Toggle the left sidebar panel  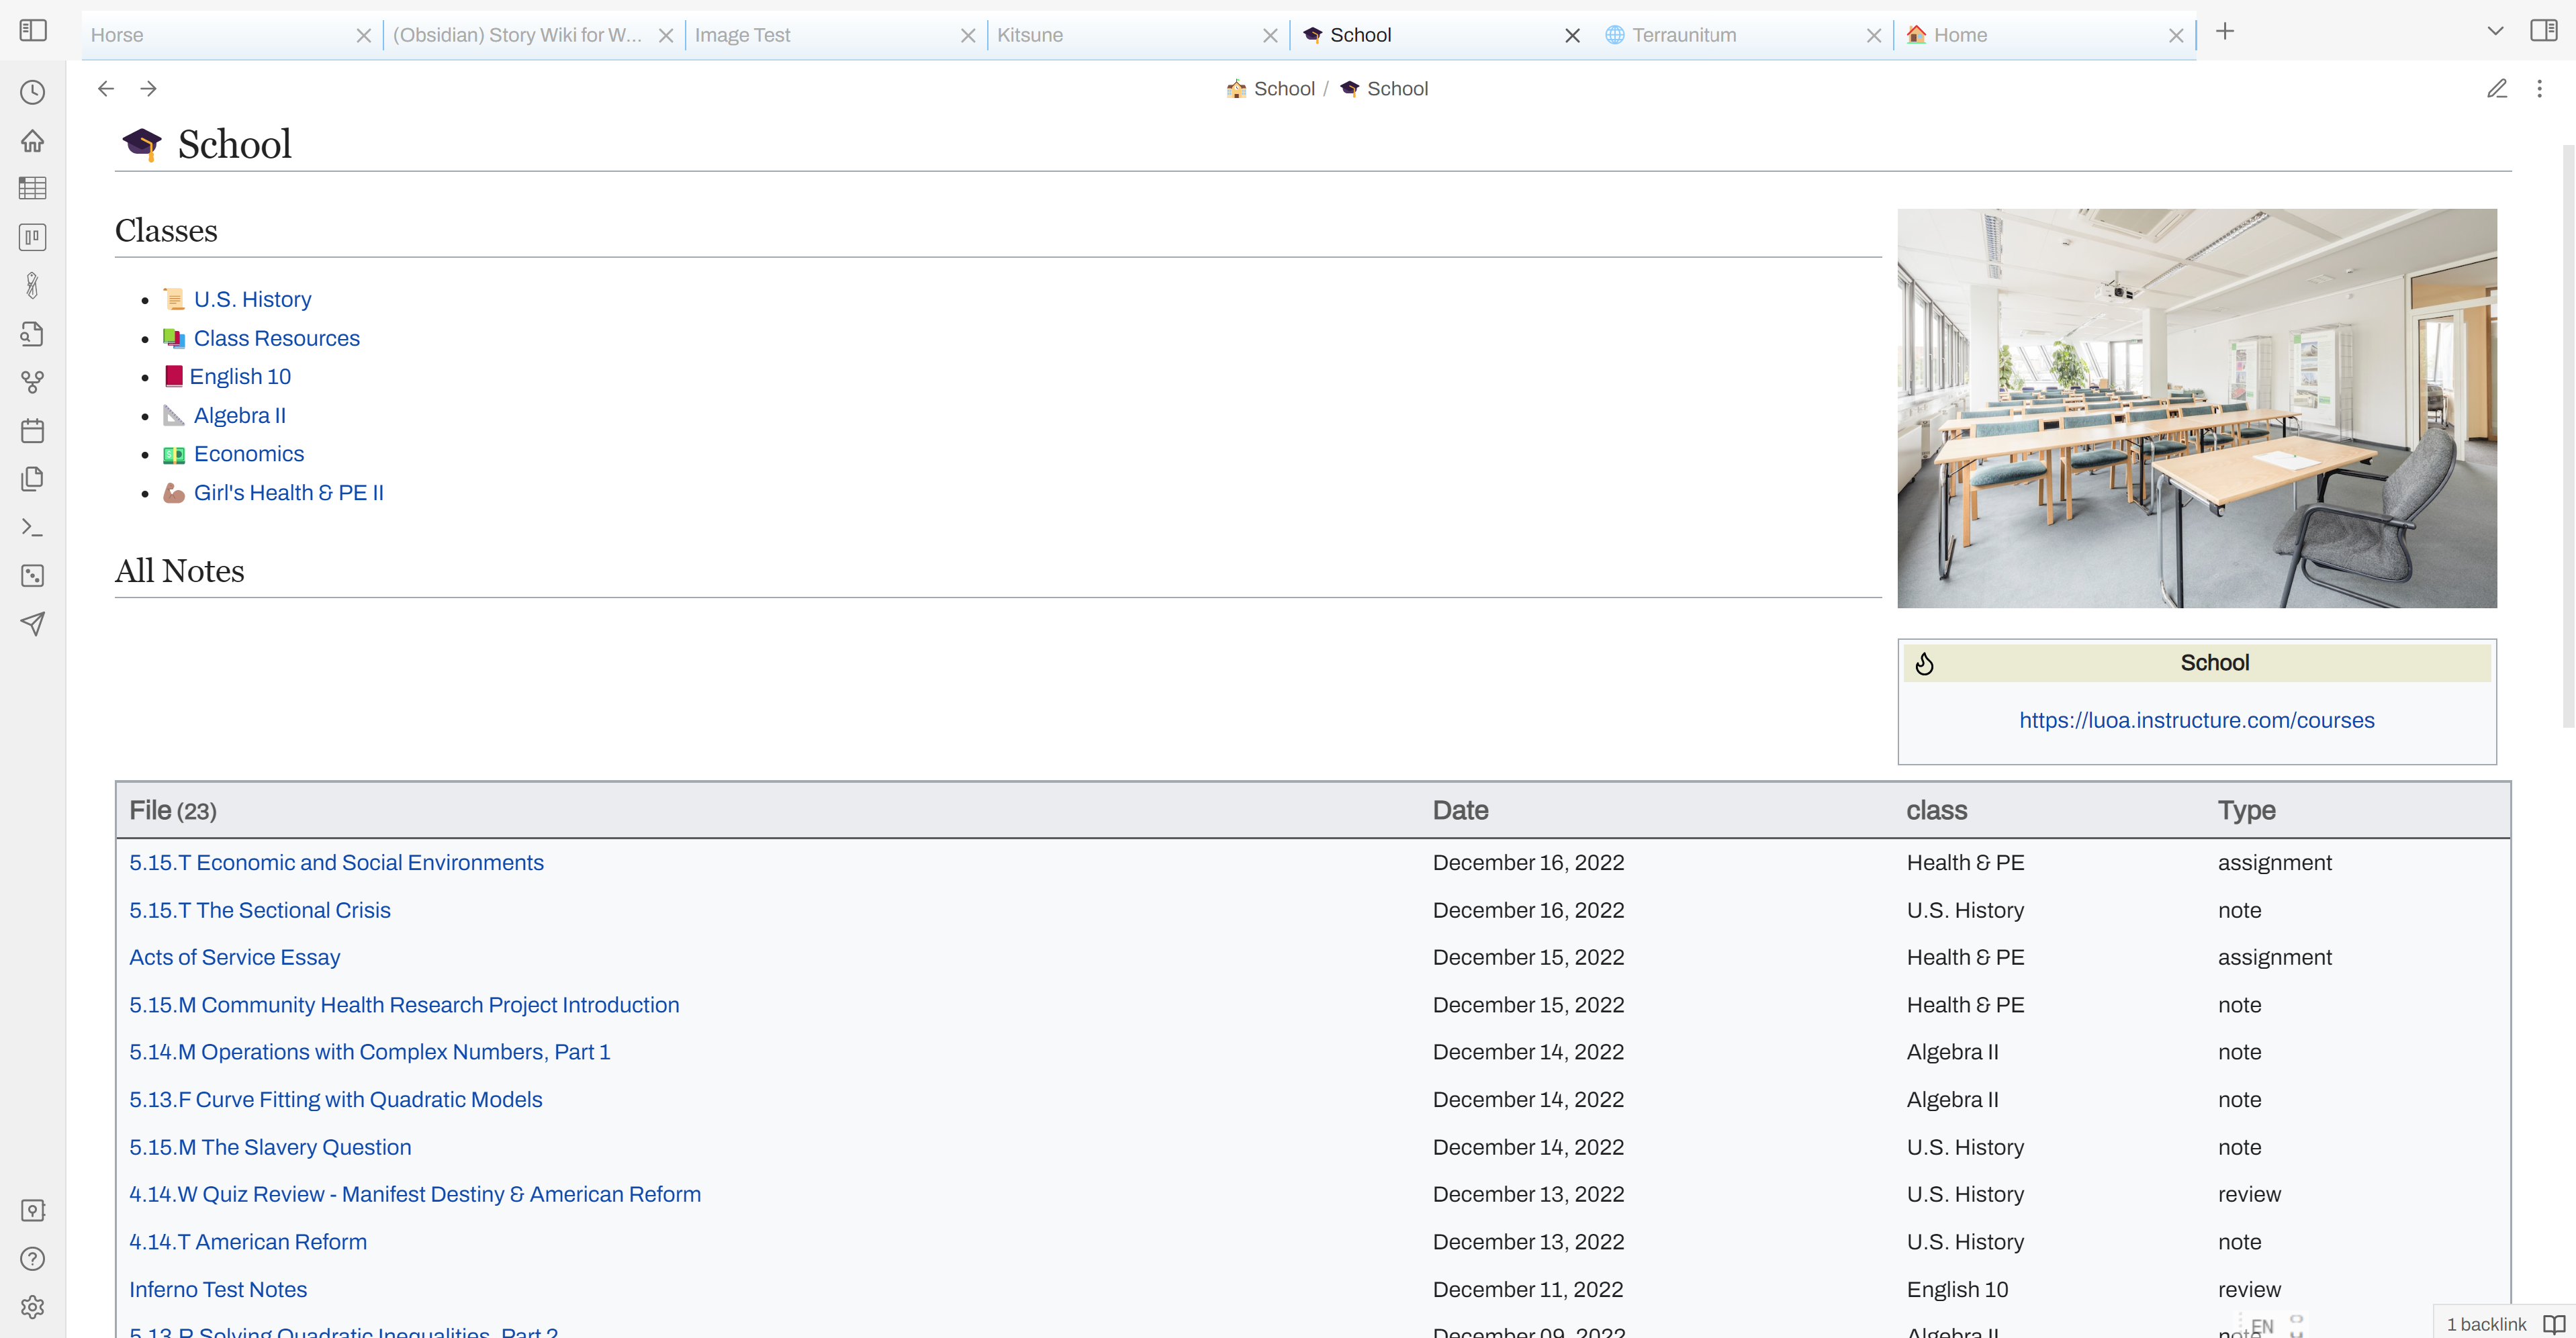click(x=33, y=30)
